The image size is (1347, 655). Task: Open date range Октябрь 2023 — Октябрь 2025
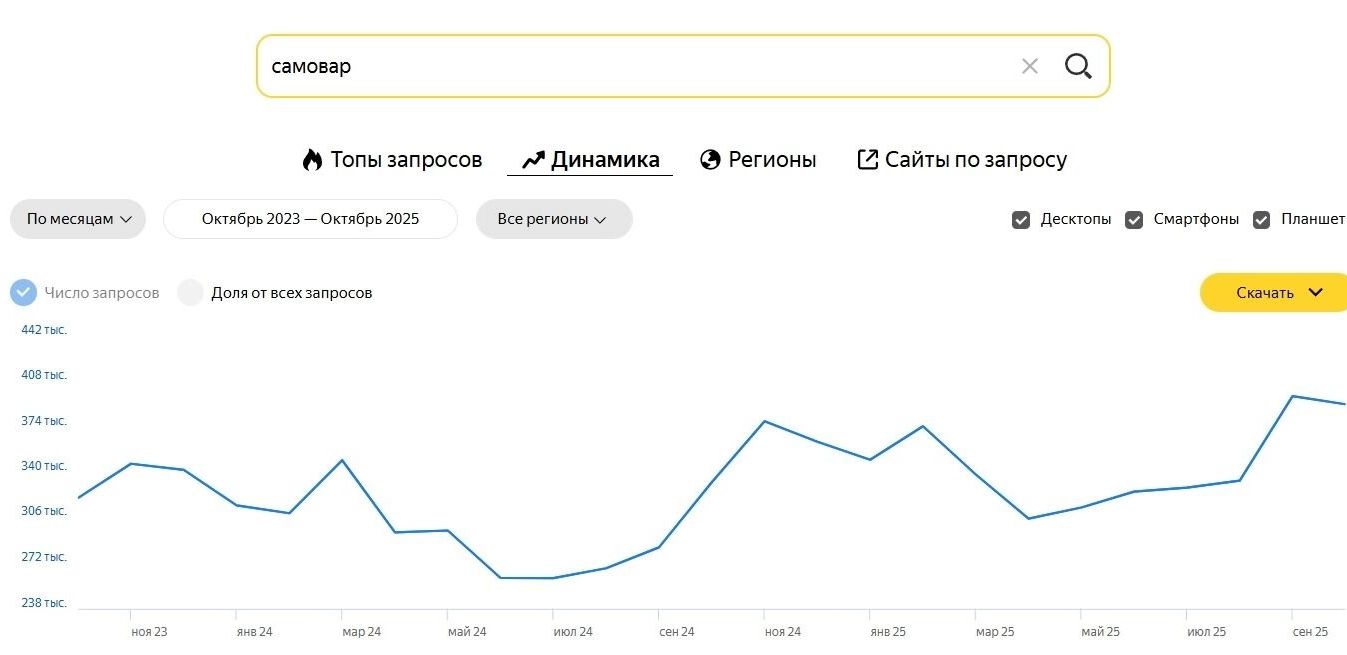tap(310, 219)
